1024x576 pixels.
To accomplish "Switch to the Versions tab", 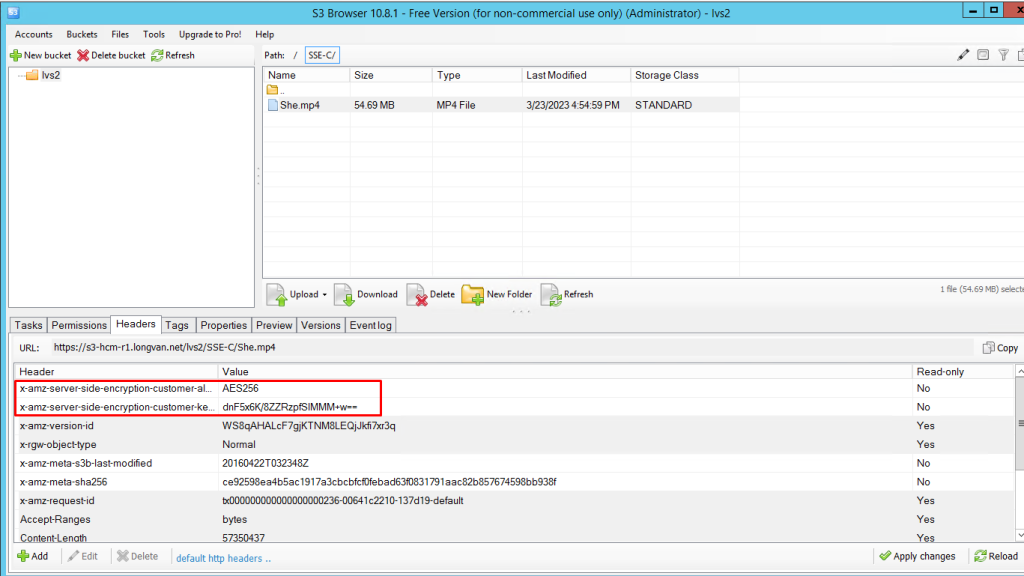I will click(321, 325).
